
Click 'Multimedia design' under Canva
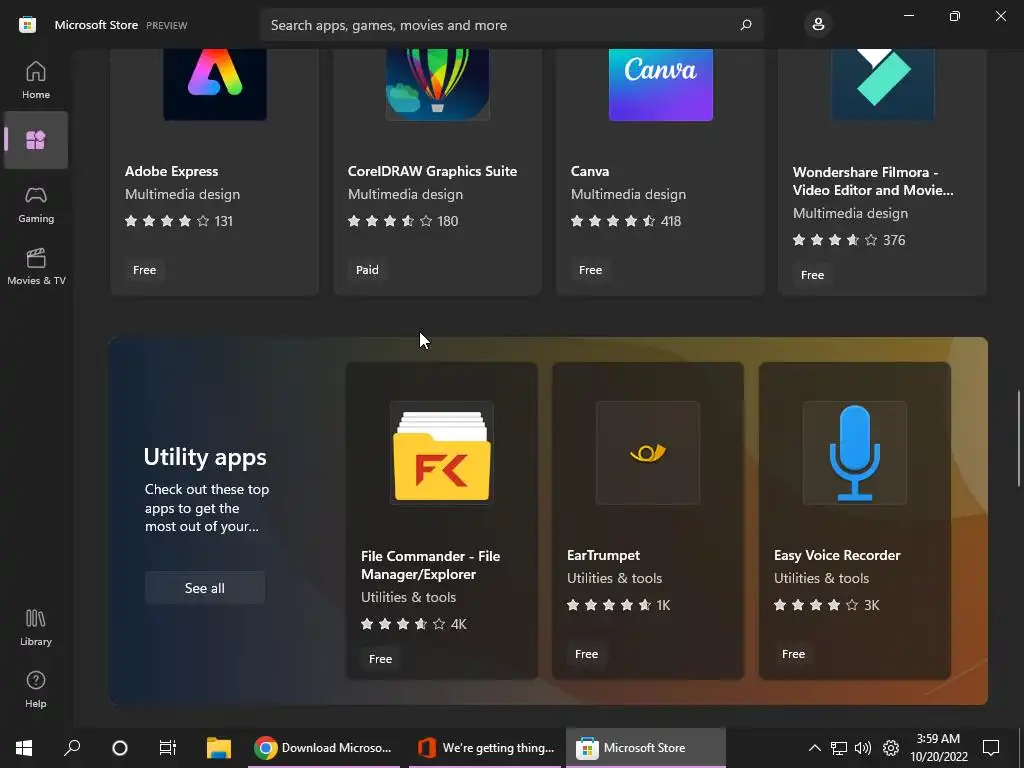(x=628, y=194)
